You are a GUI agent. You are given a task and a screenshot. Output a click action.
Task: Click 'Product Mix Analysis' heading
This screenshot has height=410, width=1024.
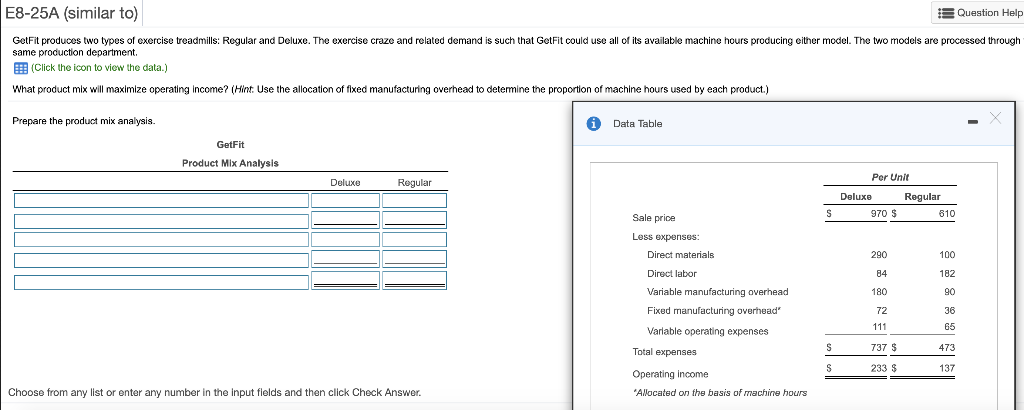click(x=230, y=163)
